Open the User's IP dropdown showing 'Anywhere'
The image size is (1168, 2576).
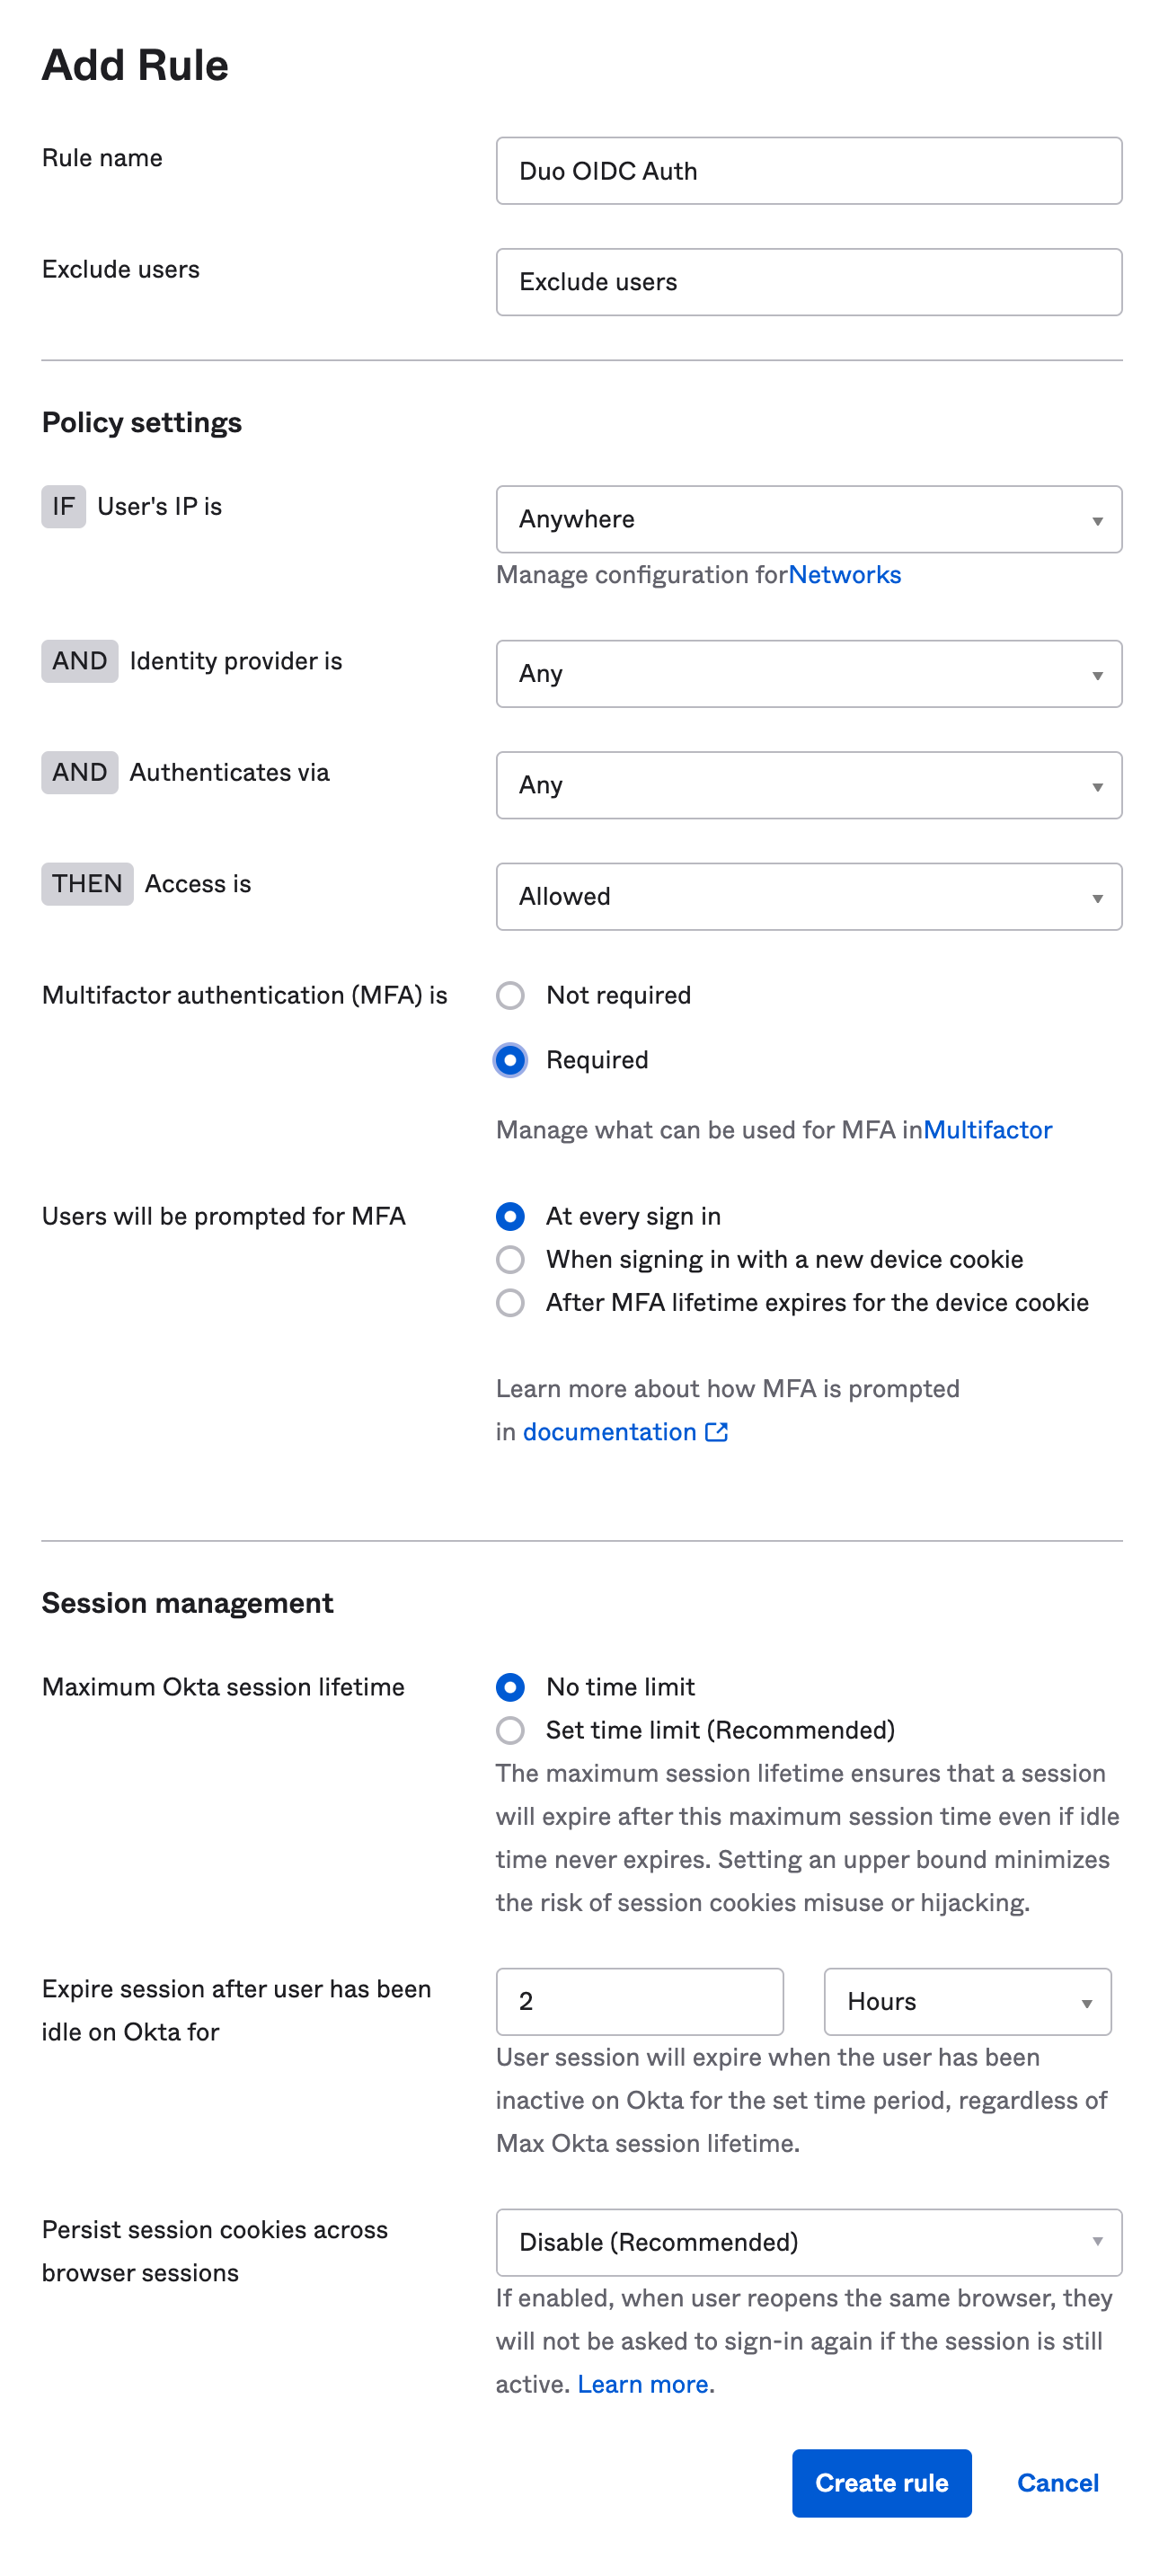[x=808, y=519]
